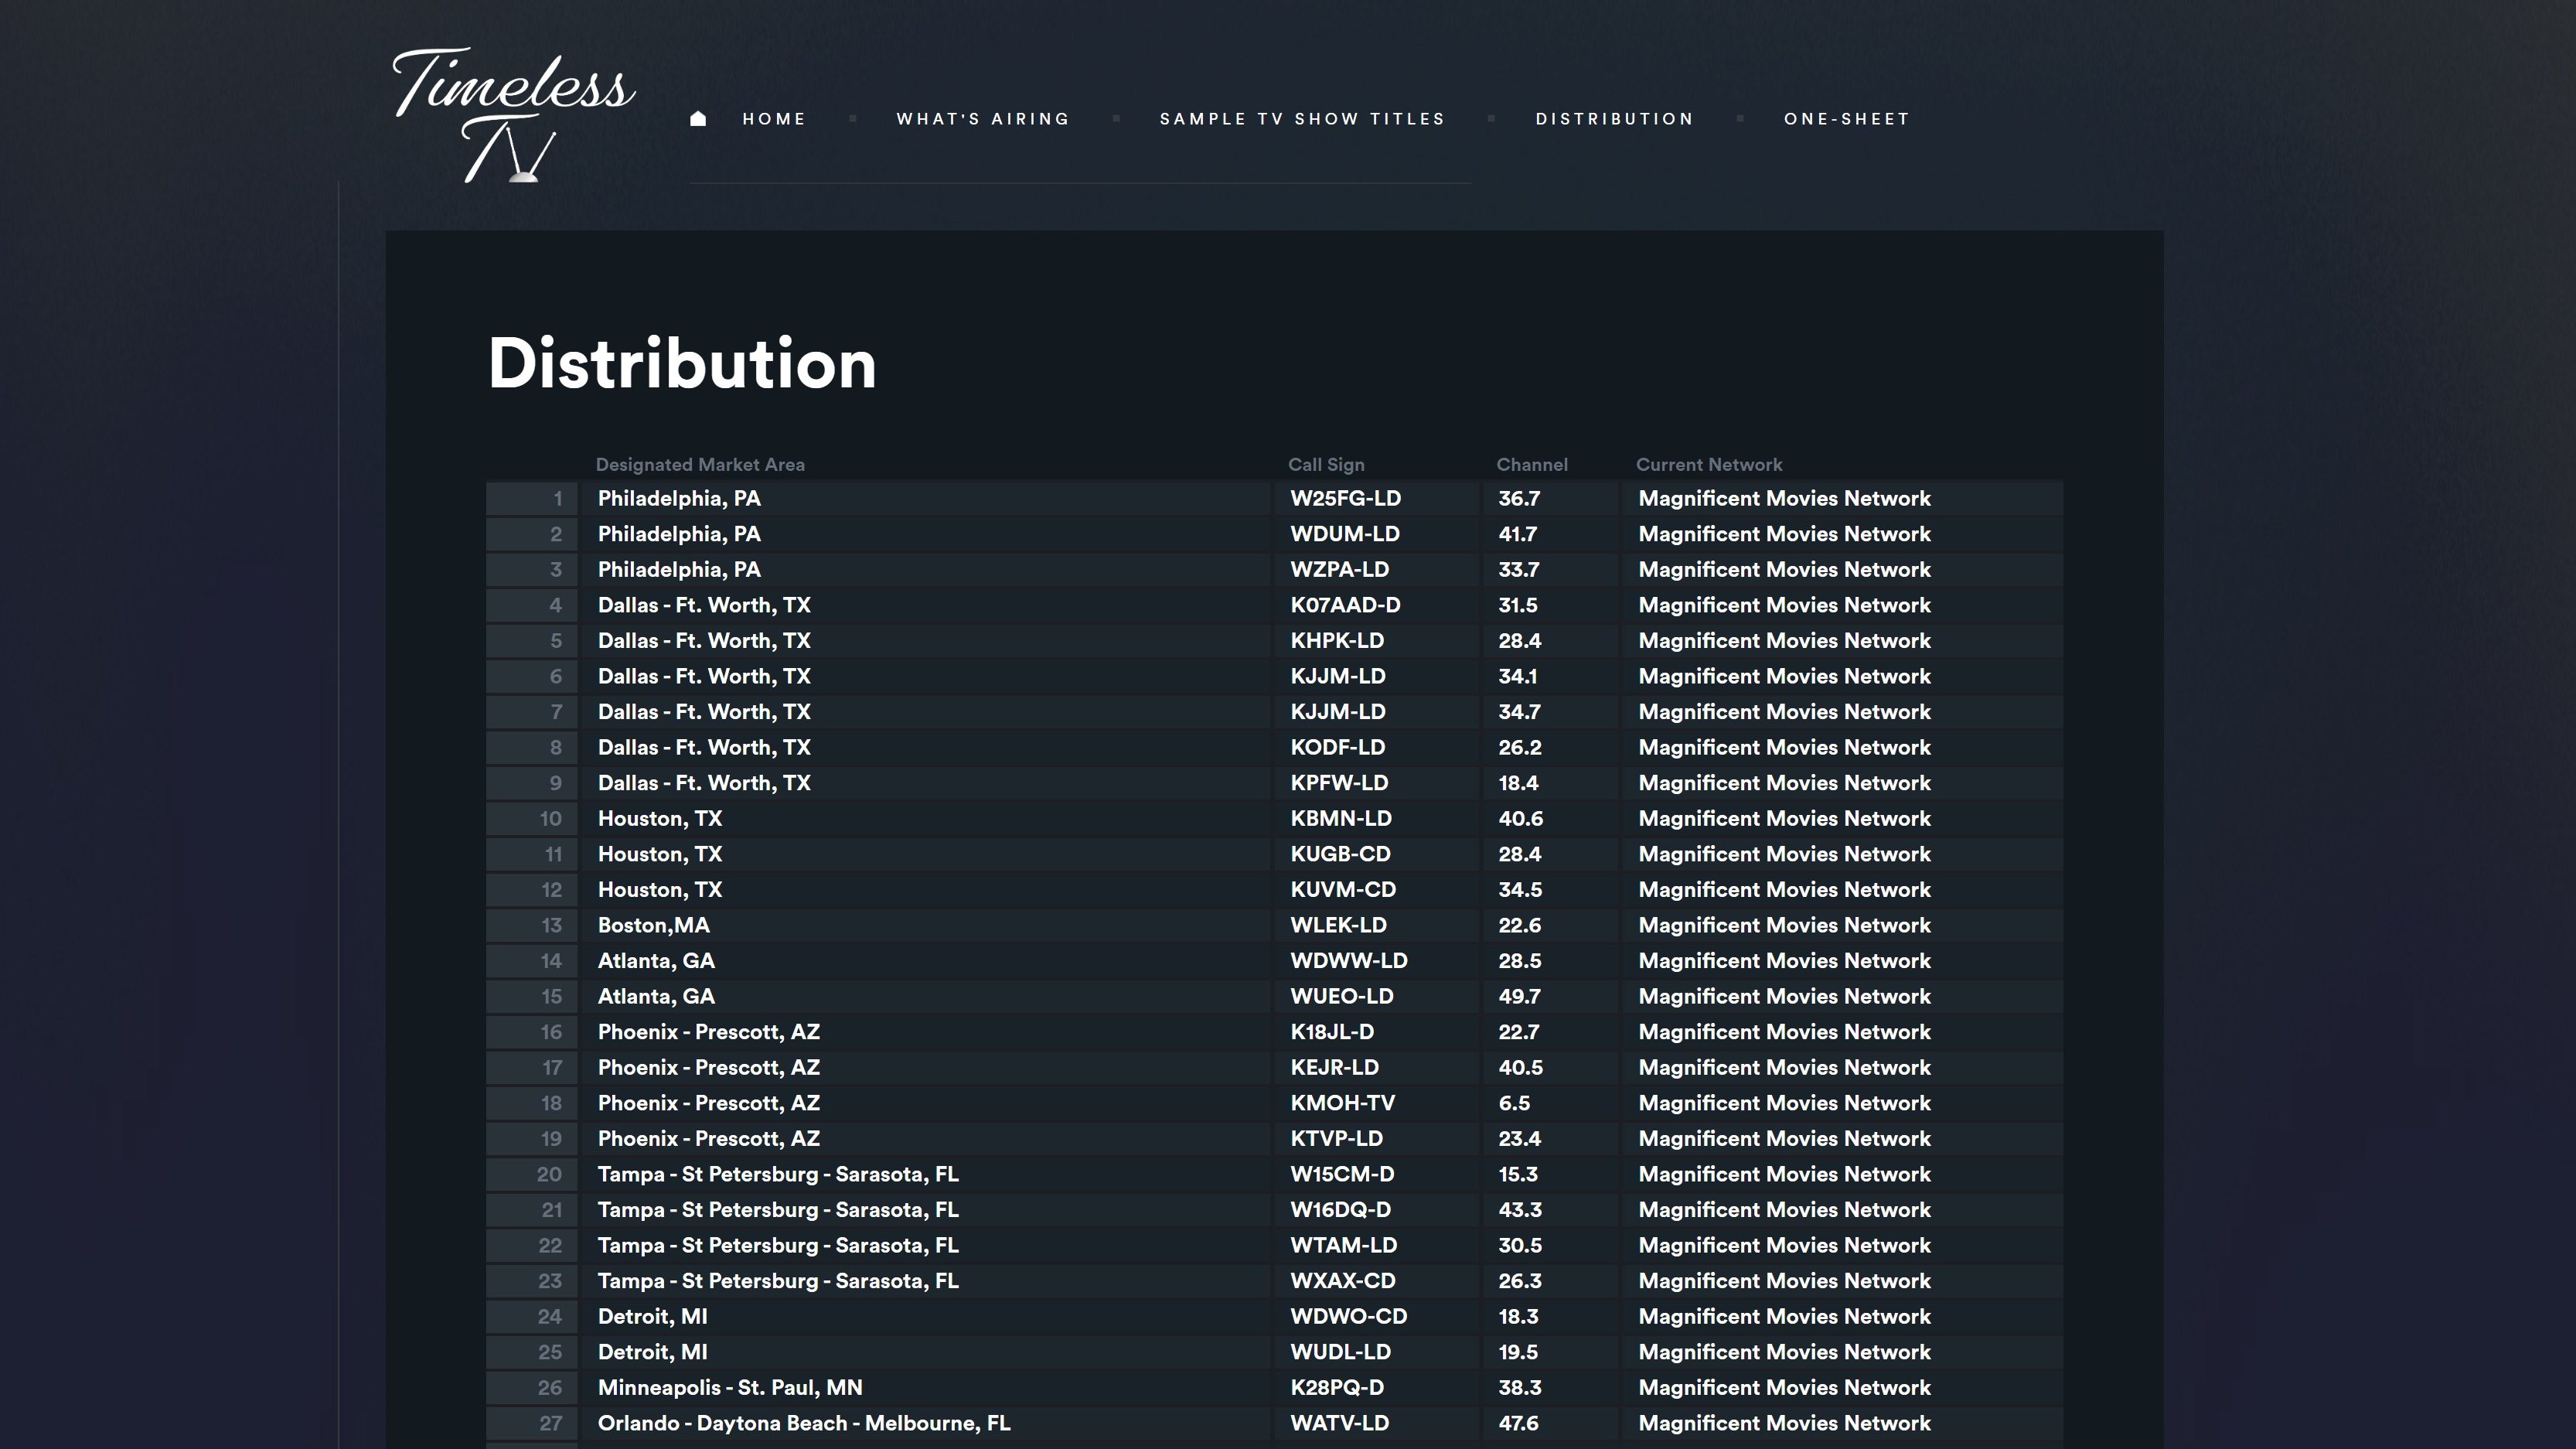The width and height of the screenshot is (2576, 1449).
Task: Select call sign W15CM-D
Action: pos(1342,1175)
